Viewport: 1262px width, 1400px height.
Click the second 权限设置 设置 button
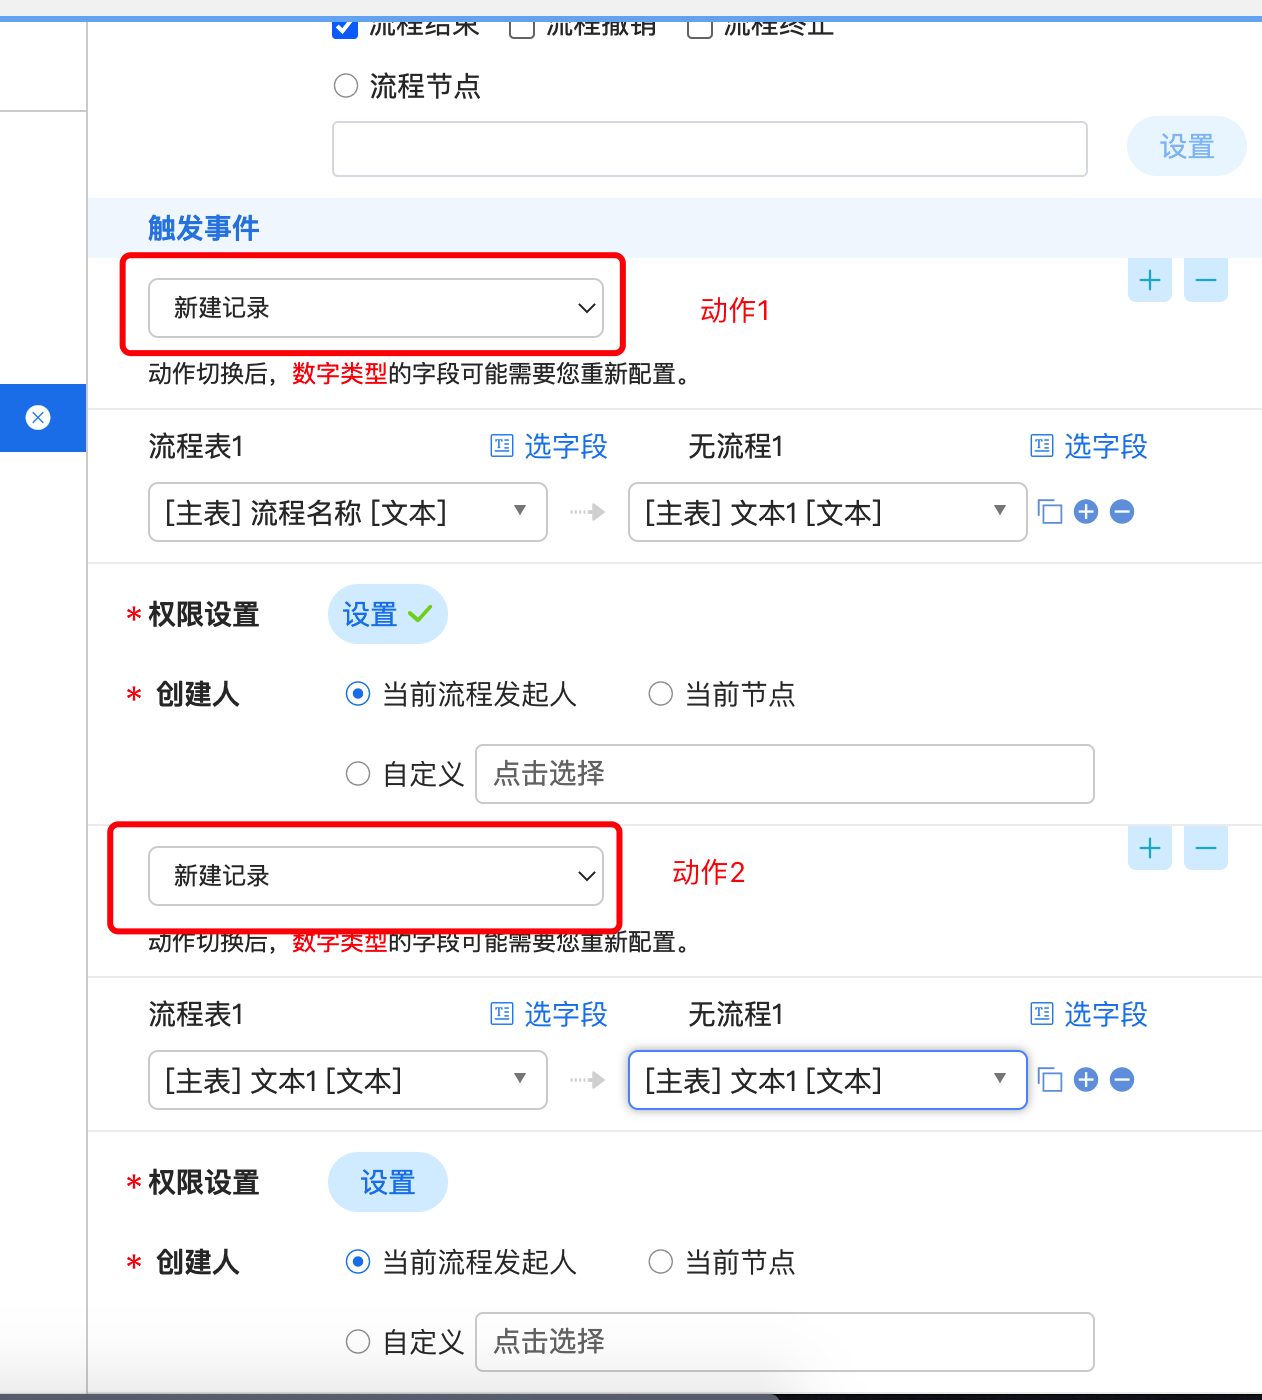(x=387, y=1182)
